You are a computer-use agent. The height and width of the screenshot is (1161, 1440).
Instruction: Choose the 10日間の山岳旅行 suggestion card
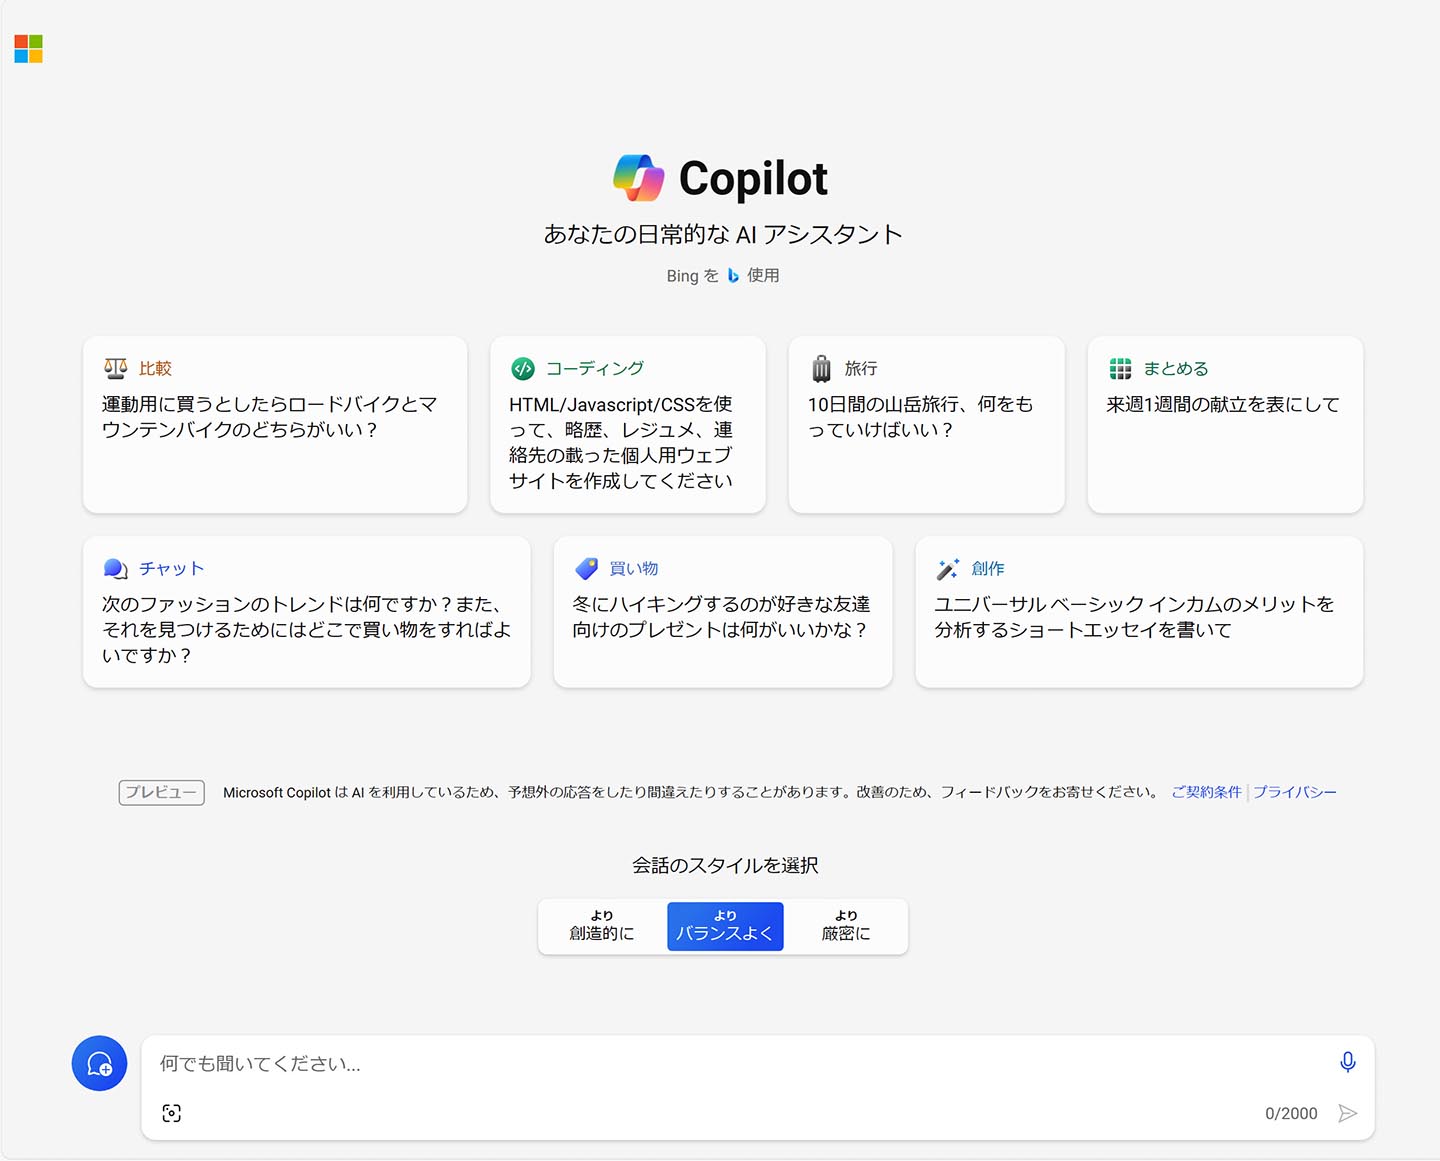[x=926, y=425]
